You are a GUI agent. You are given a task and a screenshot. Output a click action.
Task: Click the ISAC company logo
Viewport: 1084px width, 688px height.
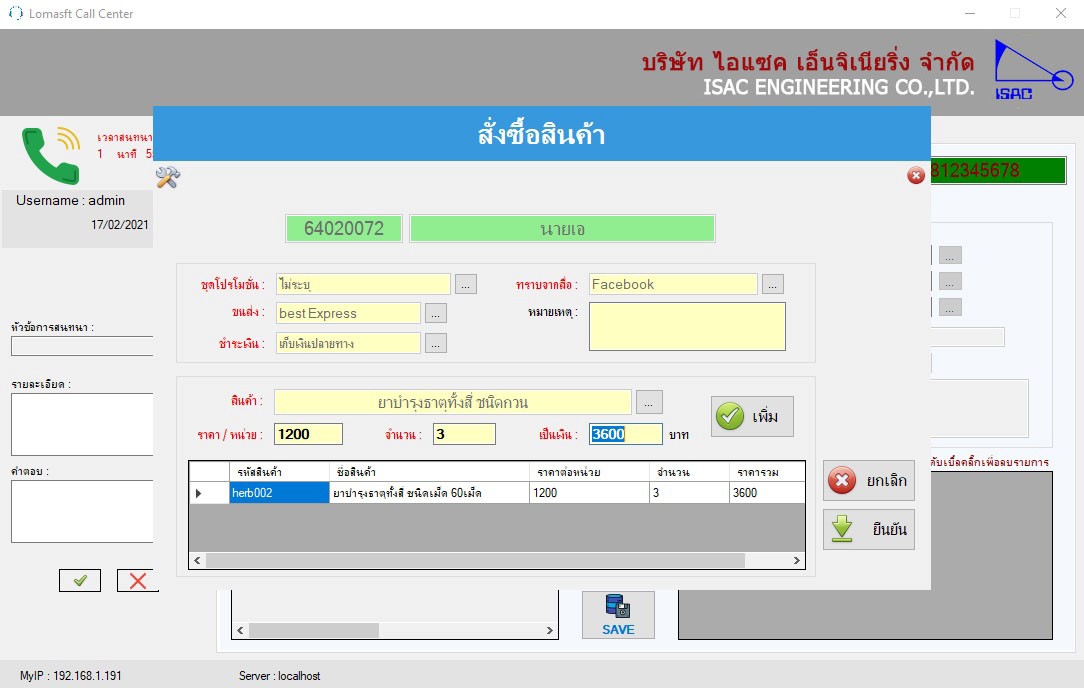point(1031,70)
